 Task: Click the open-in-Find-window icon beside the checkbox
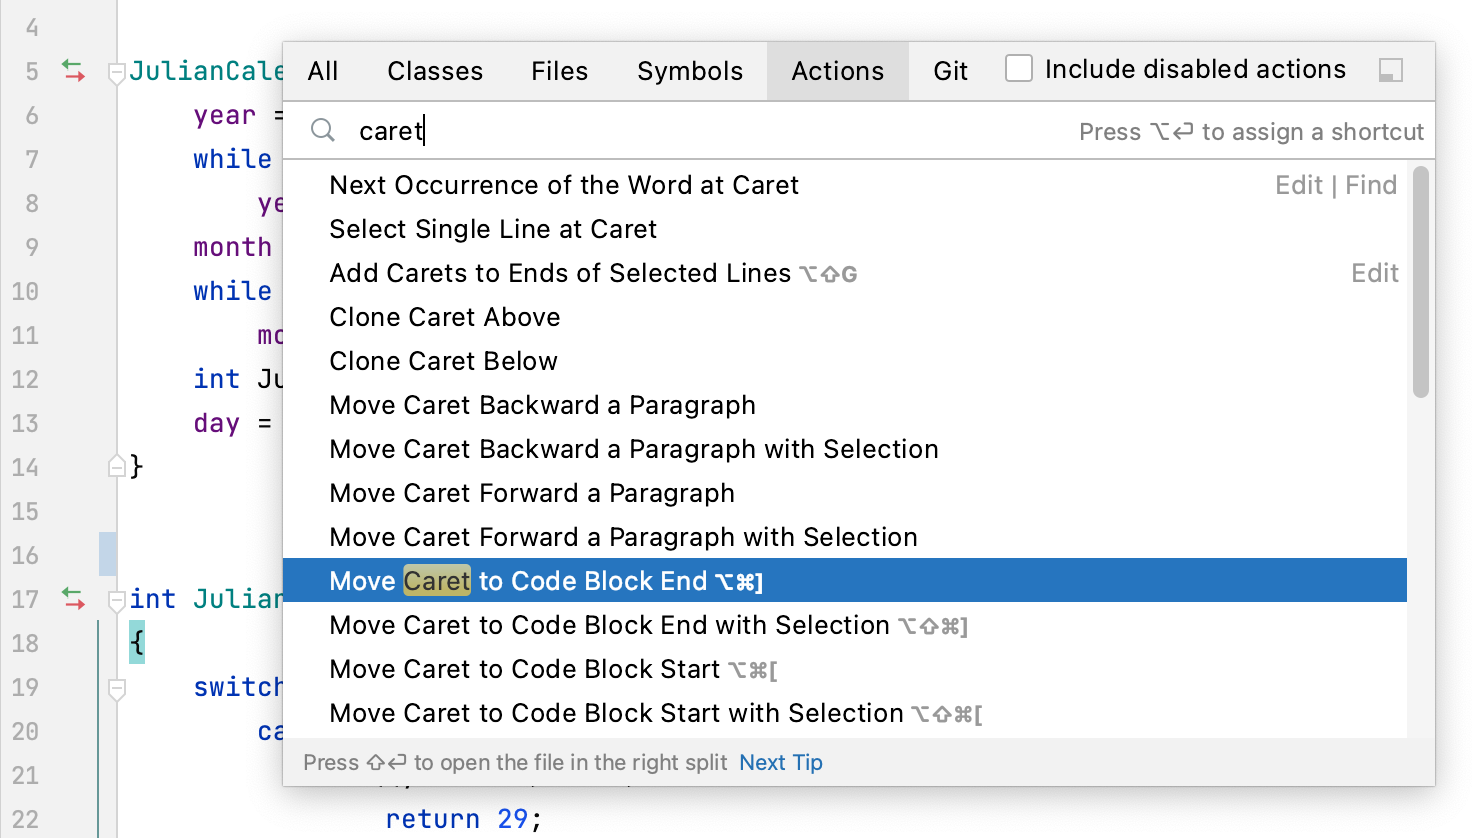1391,70
